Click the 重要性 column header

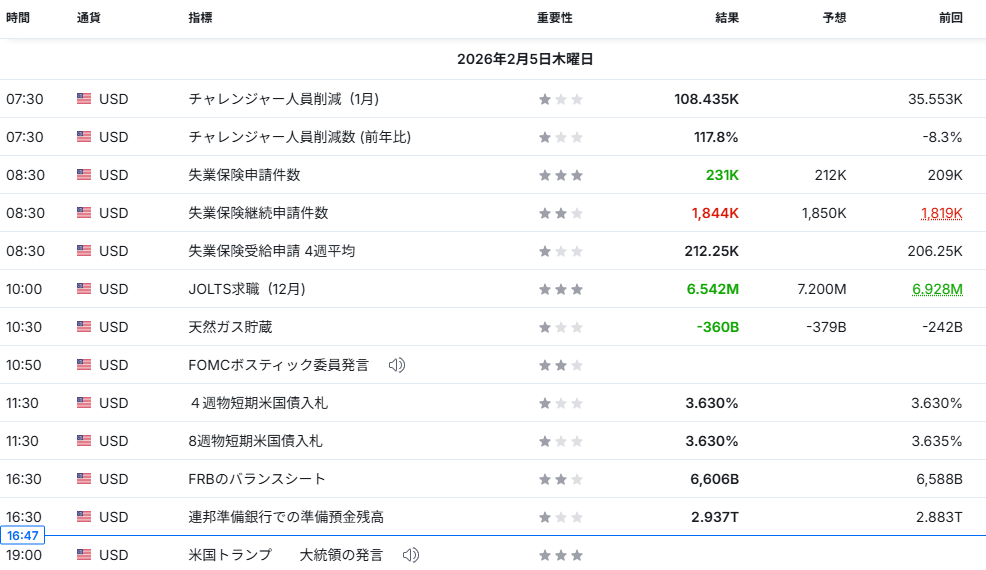click(x=554, y=18)
